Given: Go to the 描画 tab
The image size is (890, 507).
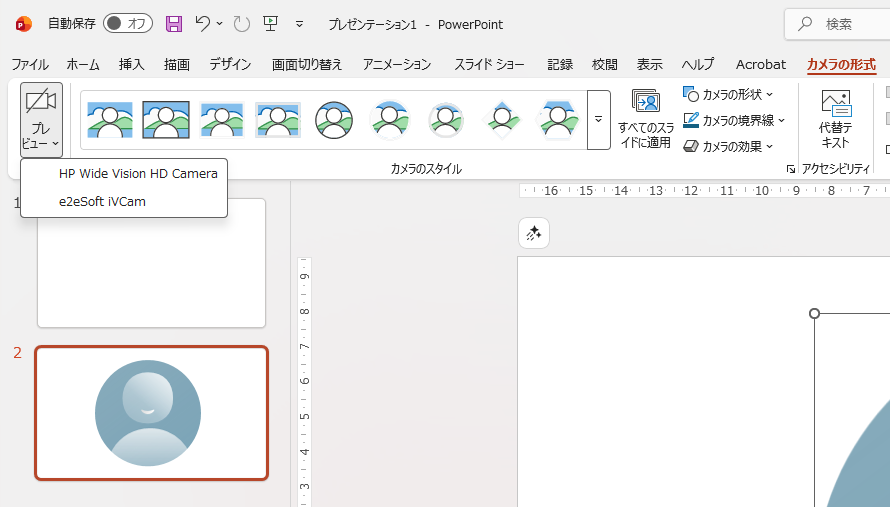Looking at the screenshot, I should point(177,65).
